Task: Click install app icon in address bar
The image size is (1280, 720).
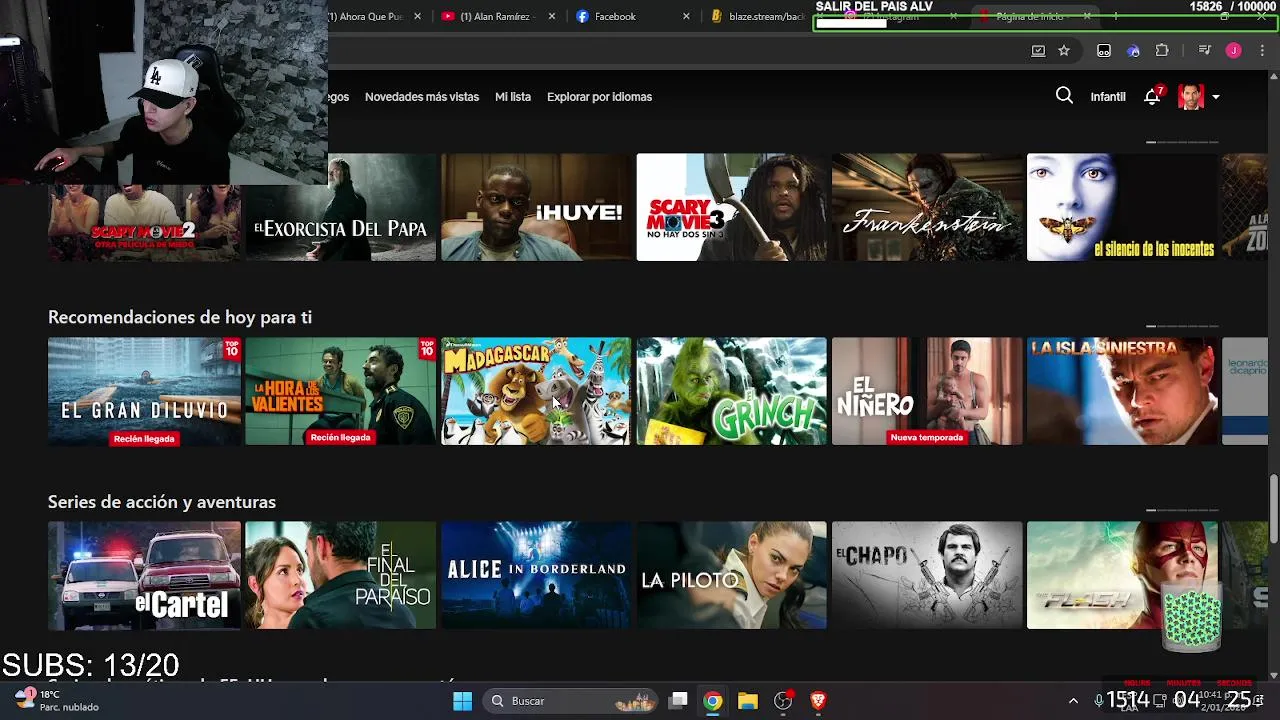Action: (1038, 50)
